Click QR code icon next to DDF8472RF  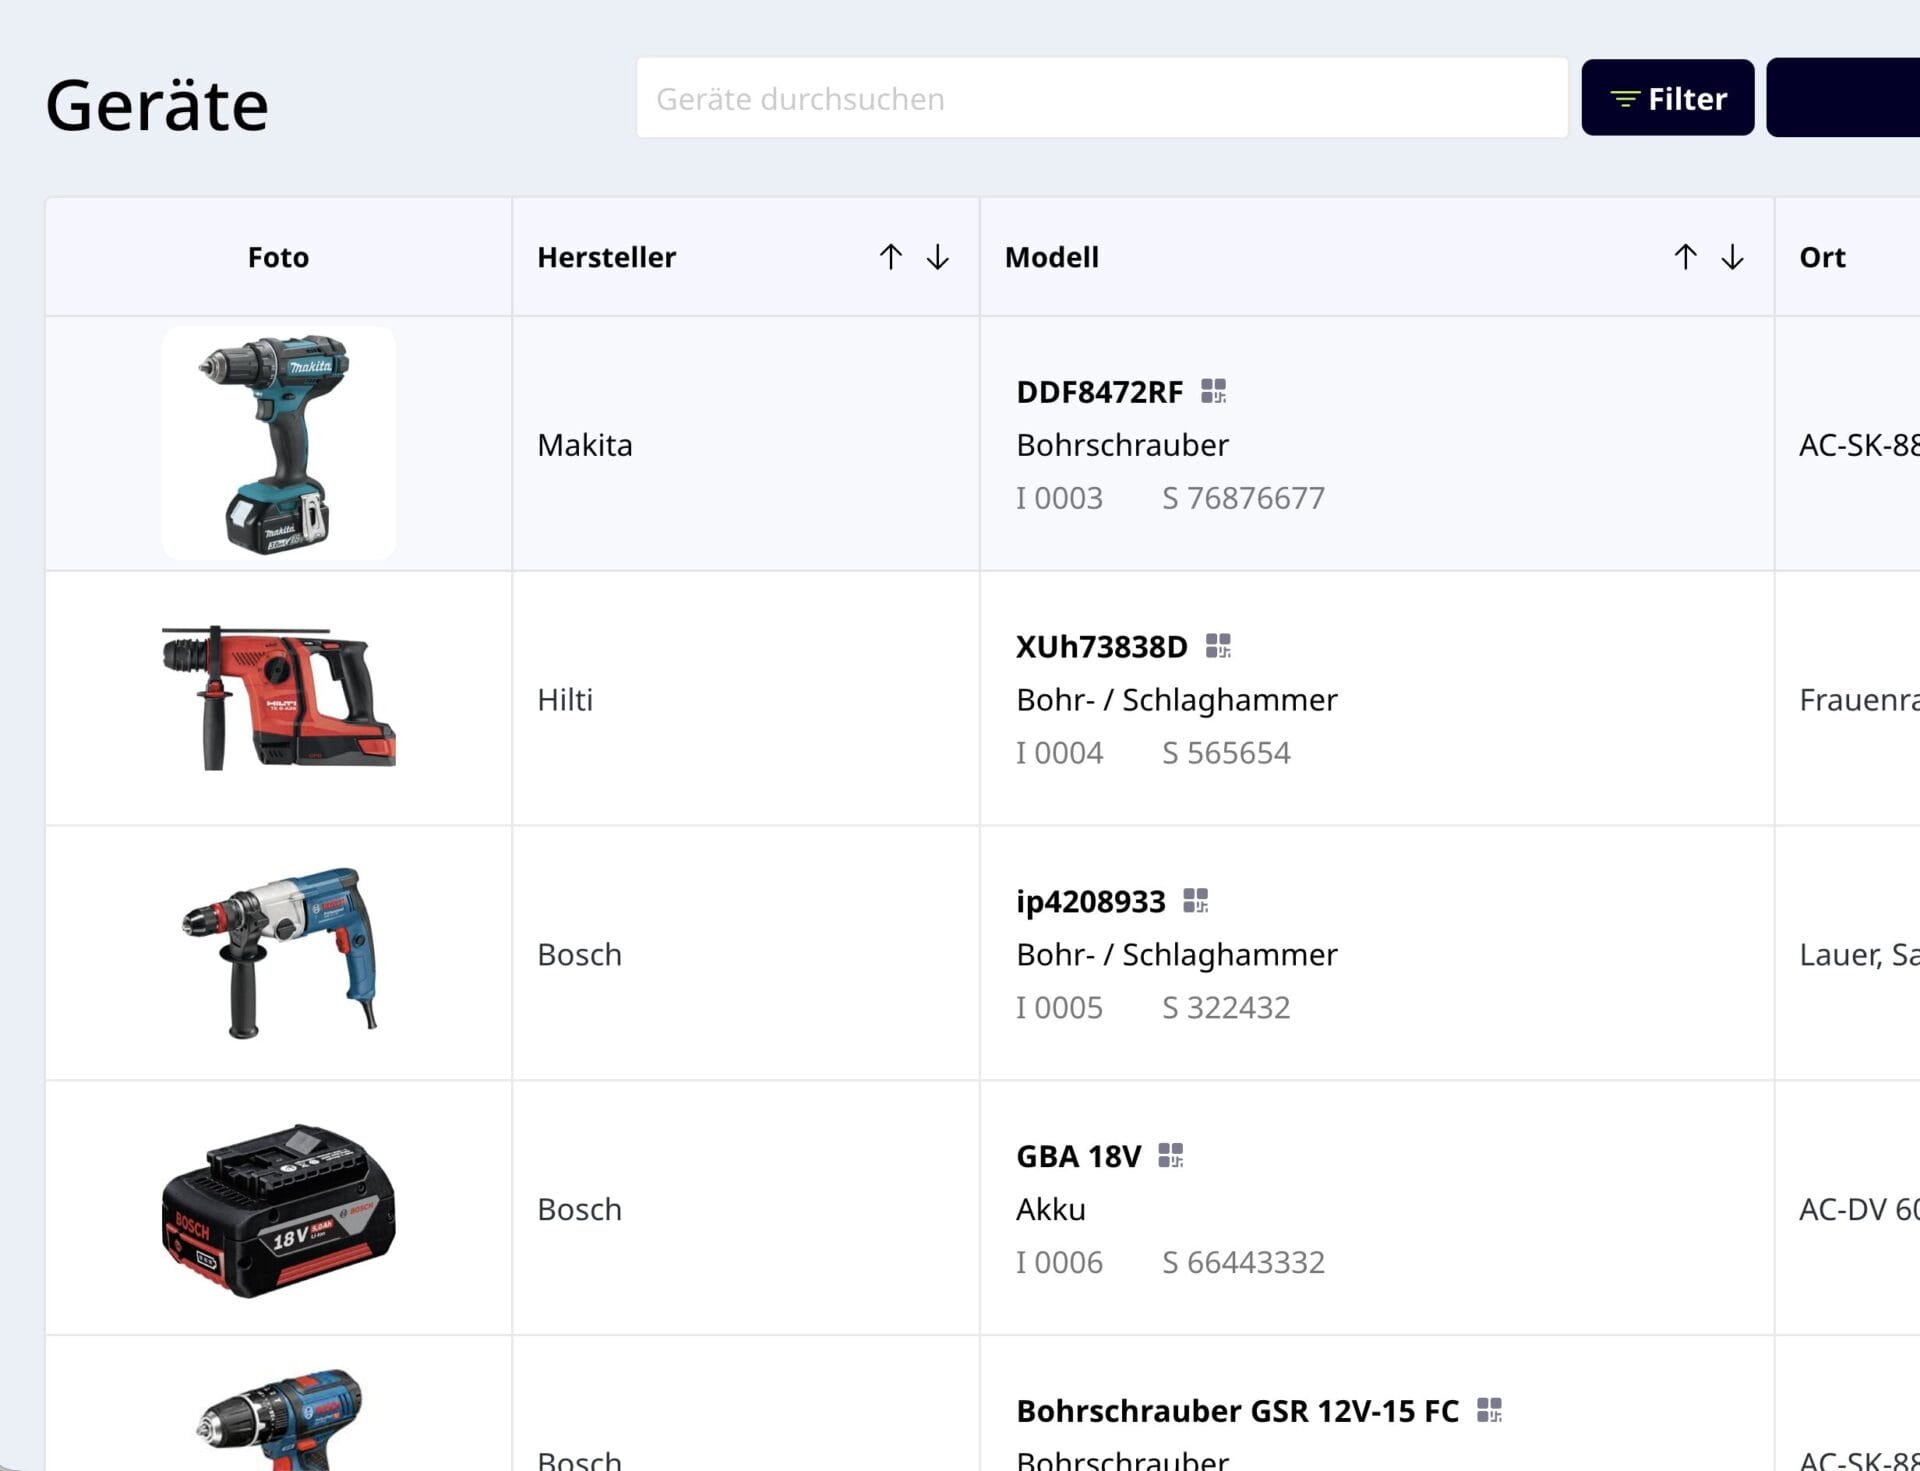tap(1213, 391)
